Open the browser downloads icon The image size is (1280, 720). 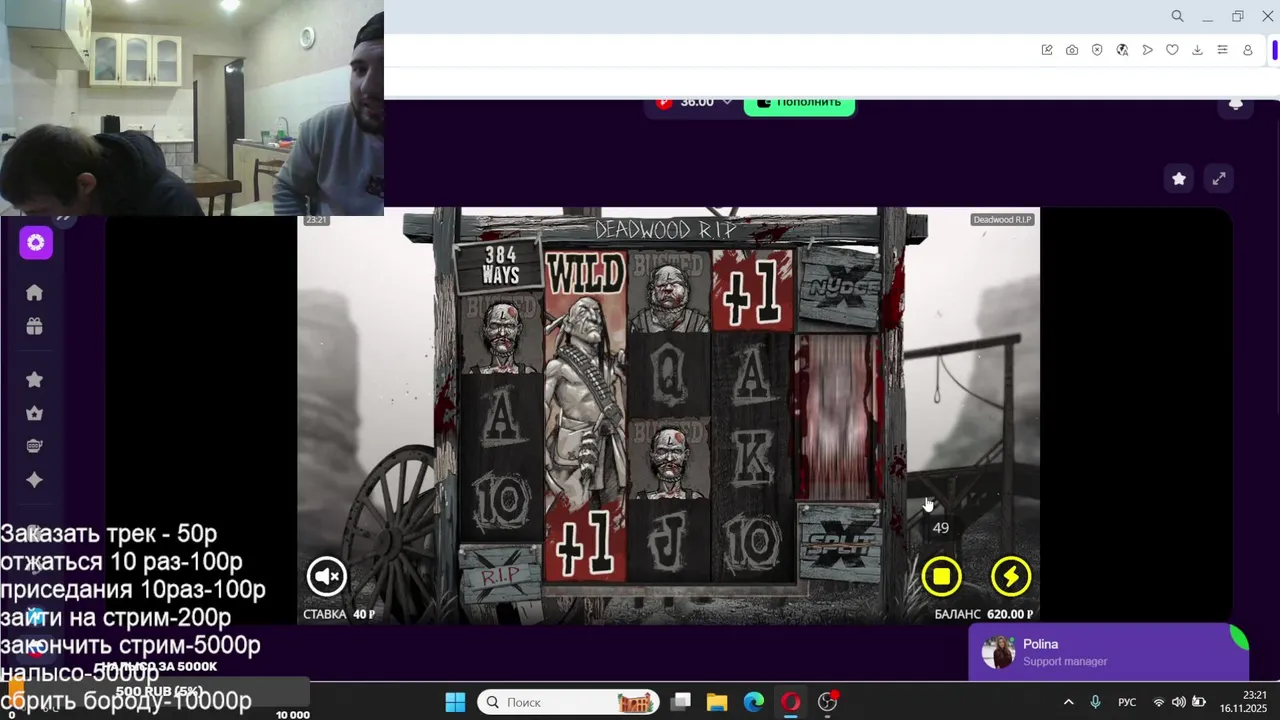(1197, 50)
